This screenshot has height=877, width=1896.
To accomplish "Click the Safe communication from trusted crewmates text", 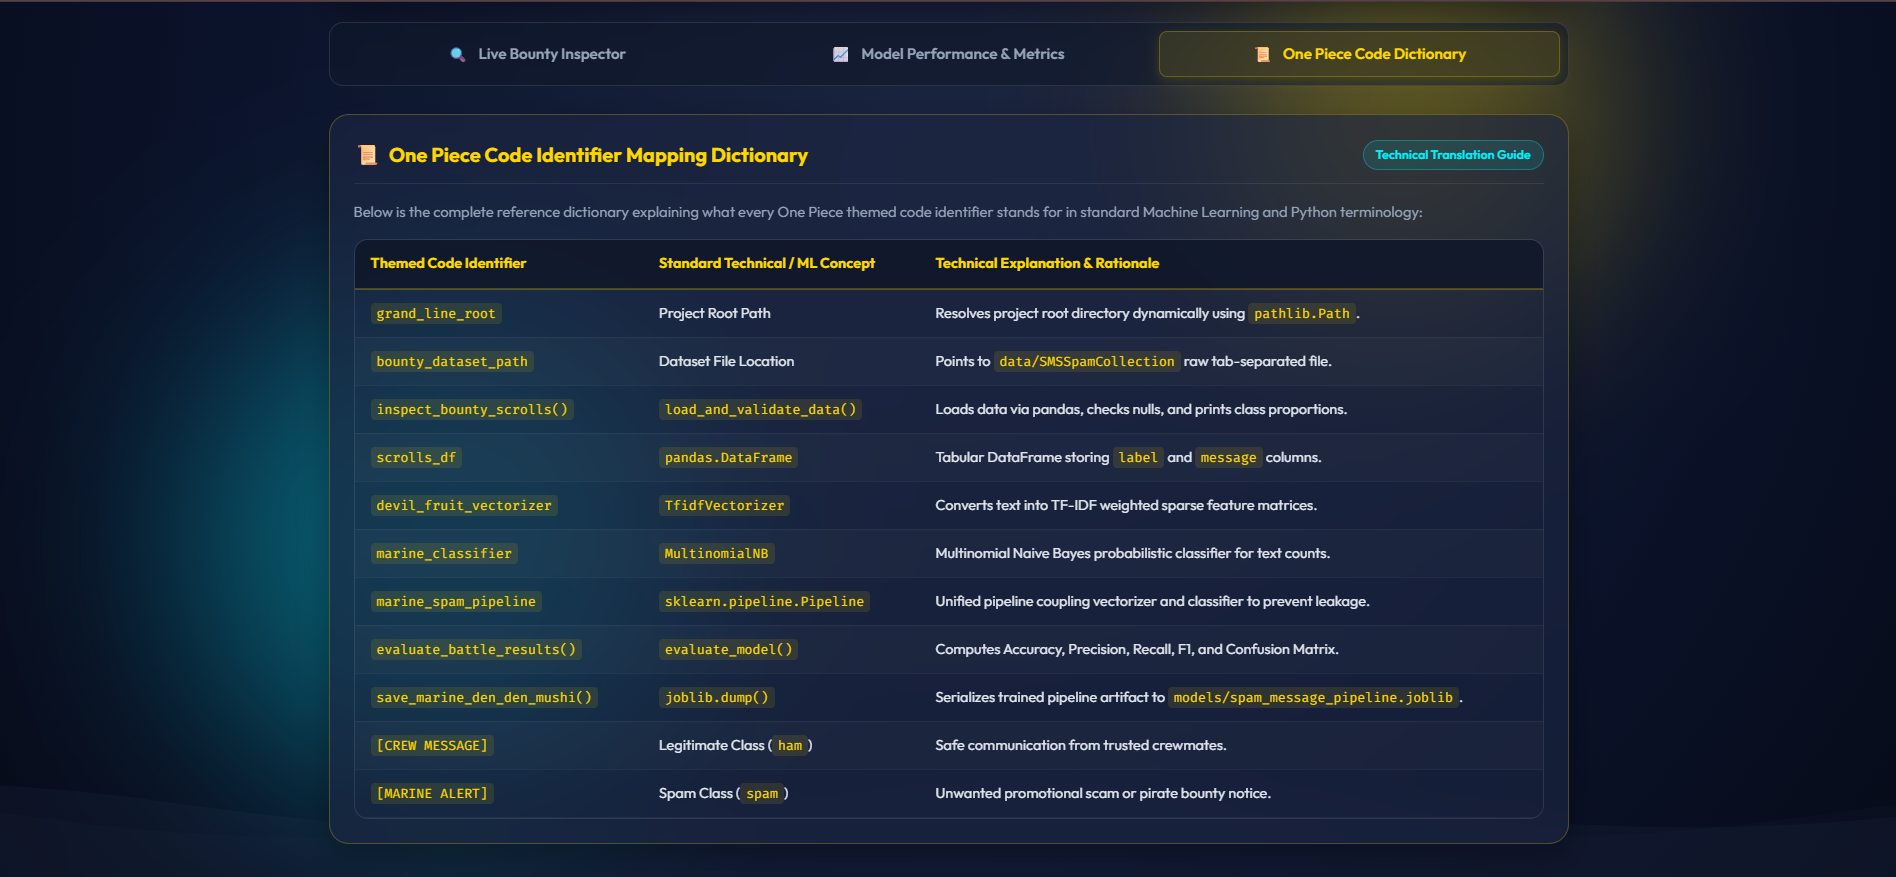I will click(1081, 745).
